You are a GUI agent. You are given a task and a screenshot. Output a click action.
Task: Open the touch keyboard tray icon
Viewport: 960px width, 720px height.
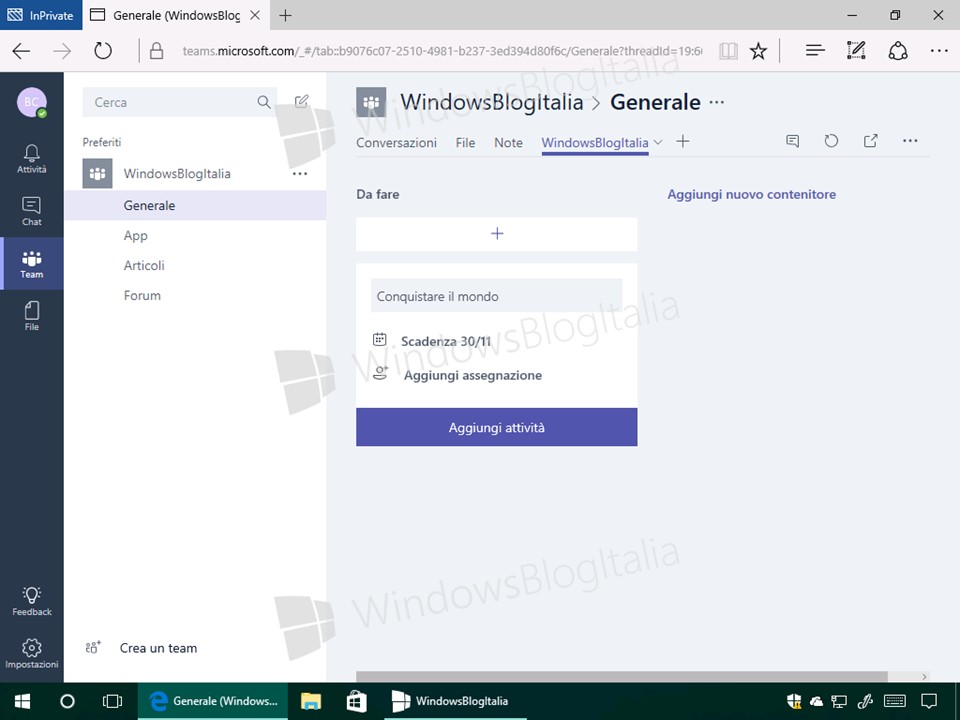895,701
